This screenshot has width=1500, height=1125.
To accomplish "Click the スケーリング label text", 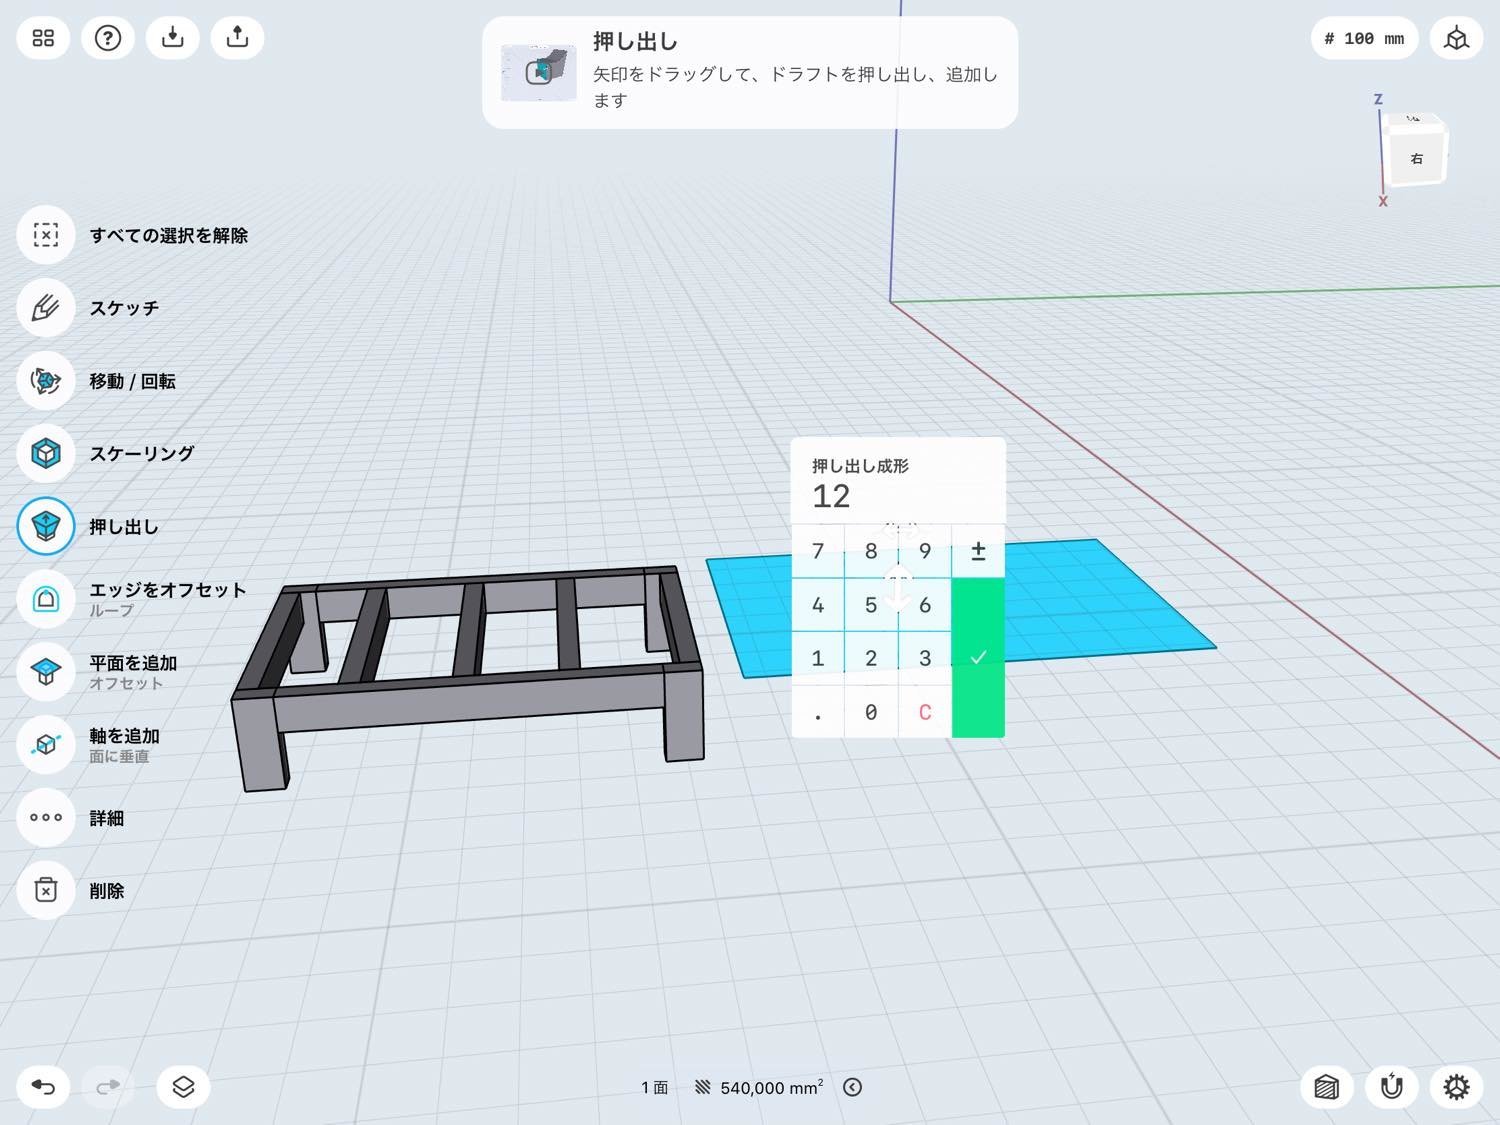I will point(142,453).
